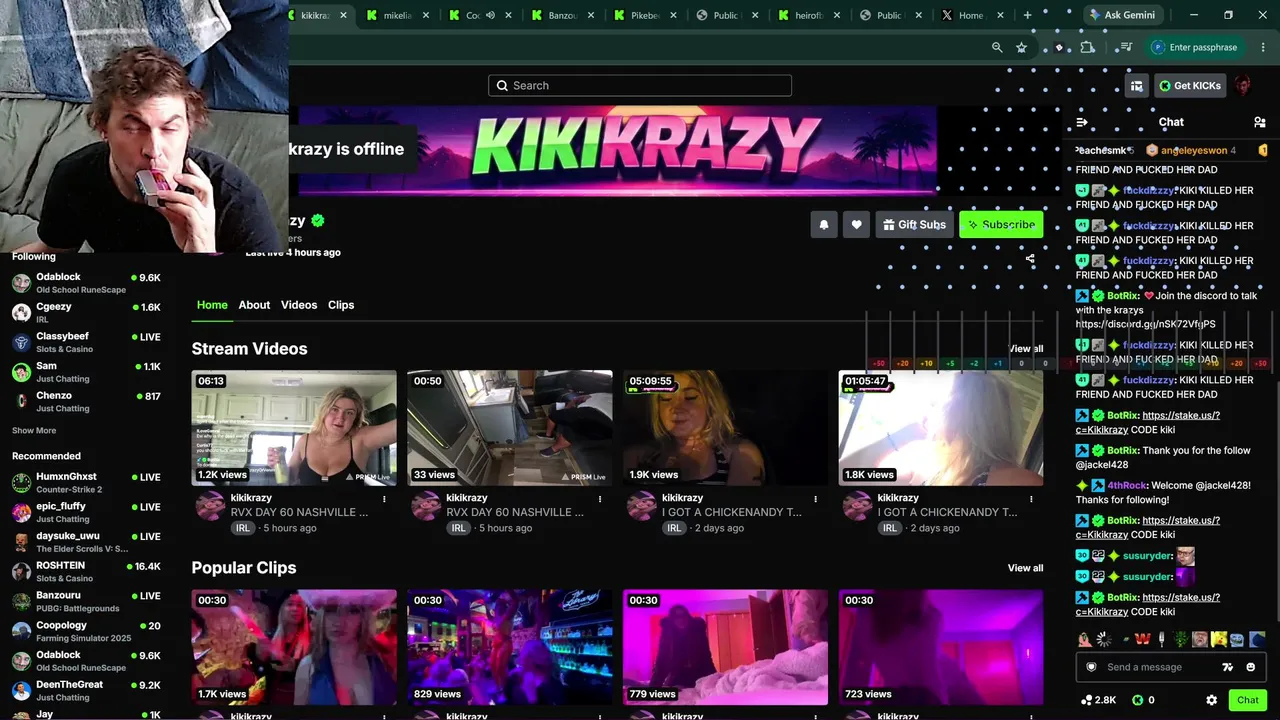
Task: Switch to the About tab
Action: (254, 305)
